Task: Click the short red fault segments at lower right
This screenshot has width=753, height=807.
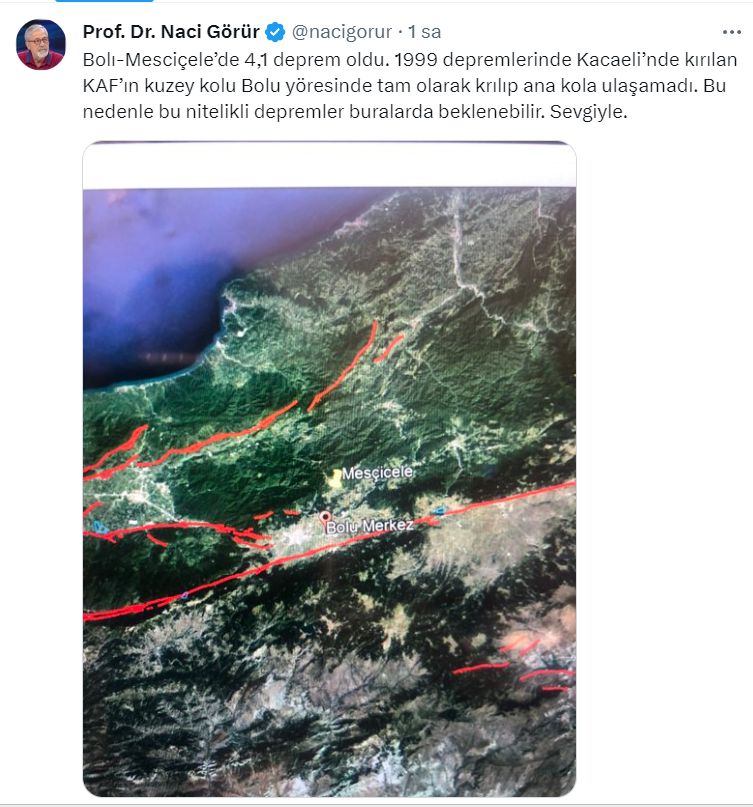Action: click(x=515, y=666)
